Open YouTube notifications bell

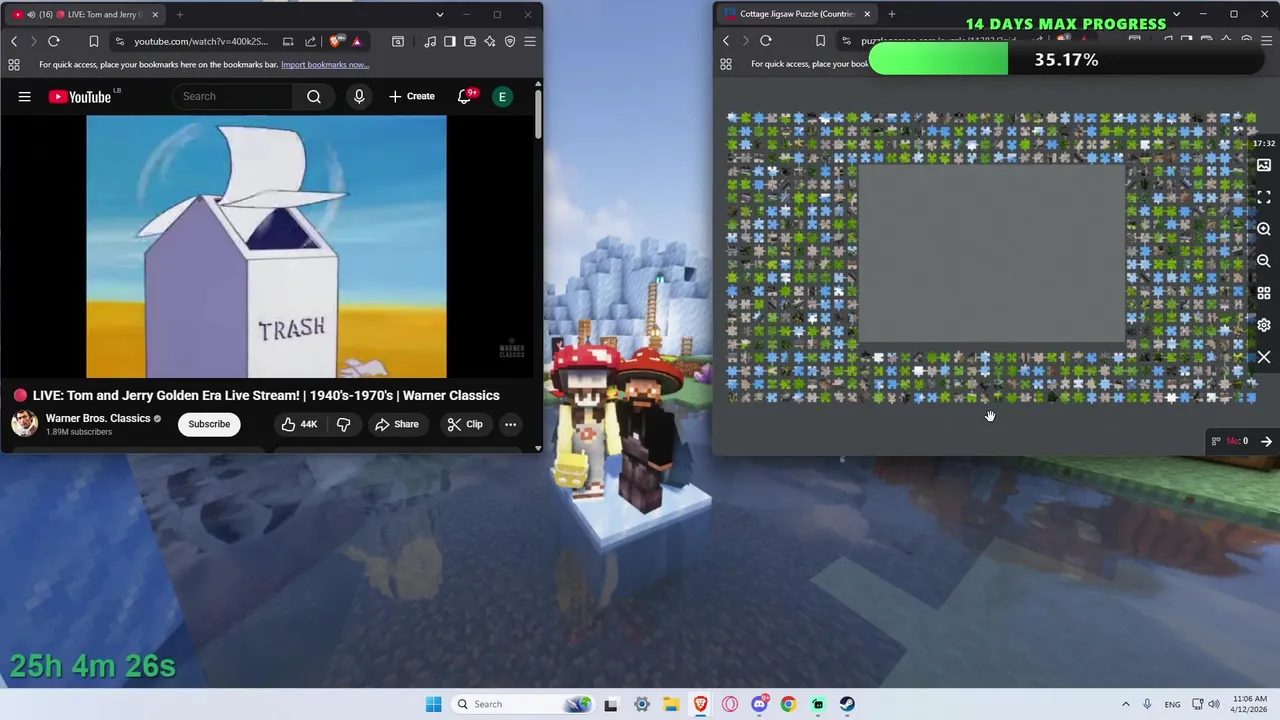click(x=464, y=97)
